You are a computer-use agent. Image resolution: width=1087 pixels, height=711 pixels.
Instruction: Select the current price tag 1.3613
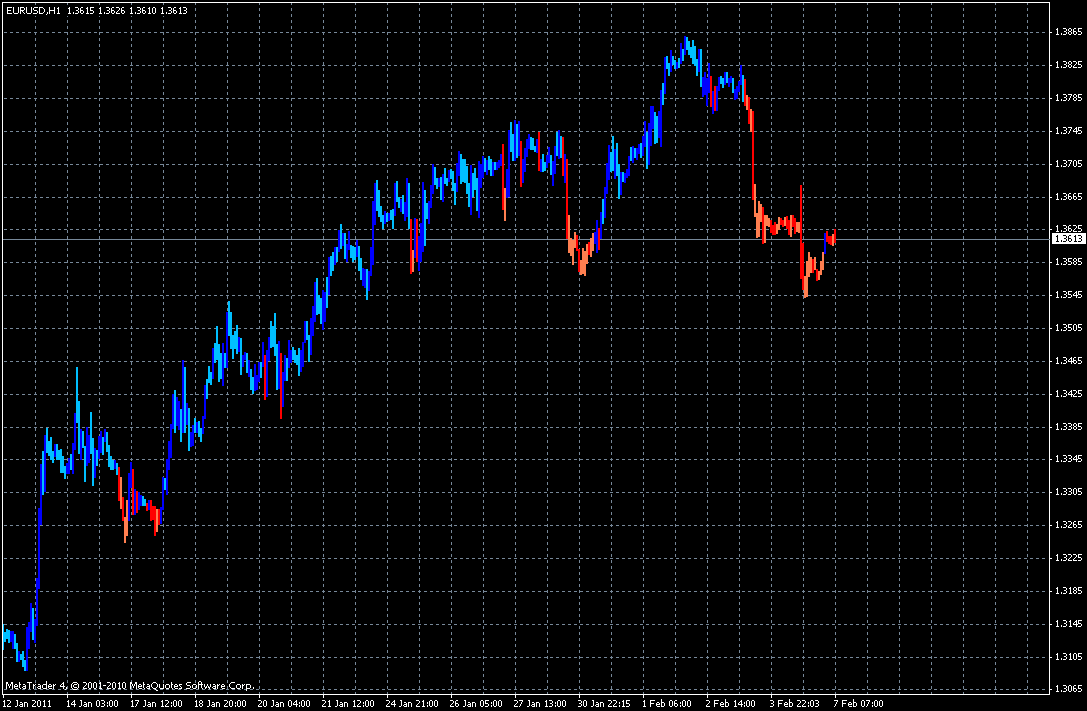[1068, 239]
